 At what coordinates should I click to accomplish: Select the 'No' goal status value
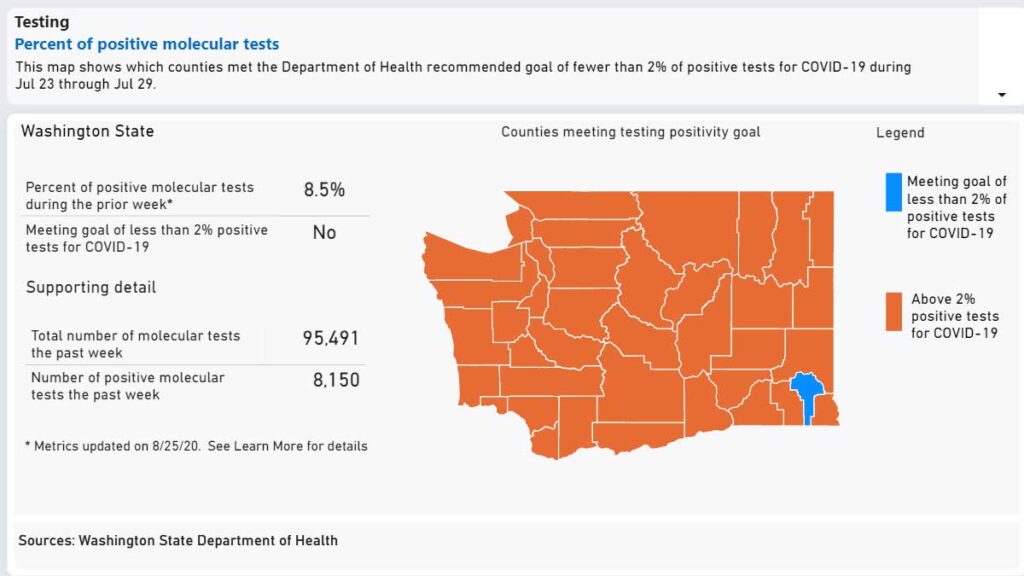pyautogui.click(x=324, y=232)
